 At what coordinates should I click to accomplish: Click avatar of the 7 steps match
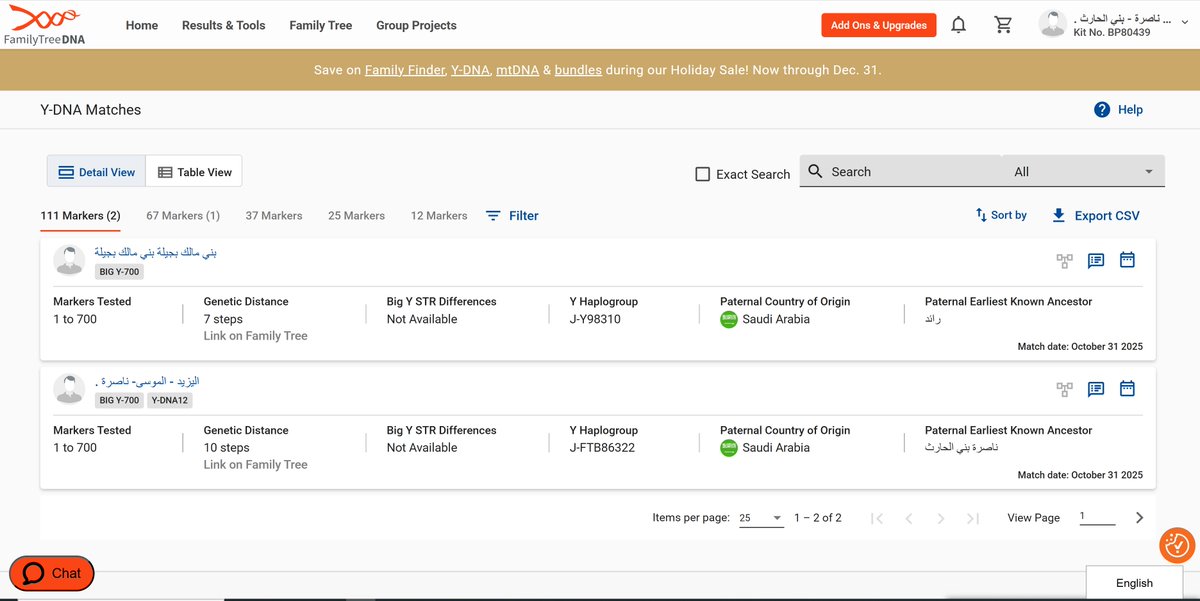[x=68, y=260]
